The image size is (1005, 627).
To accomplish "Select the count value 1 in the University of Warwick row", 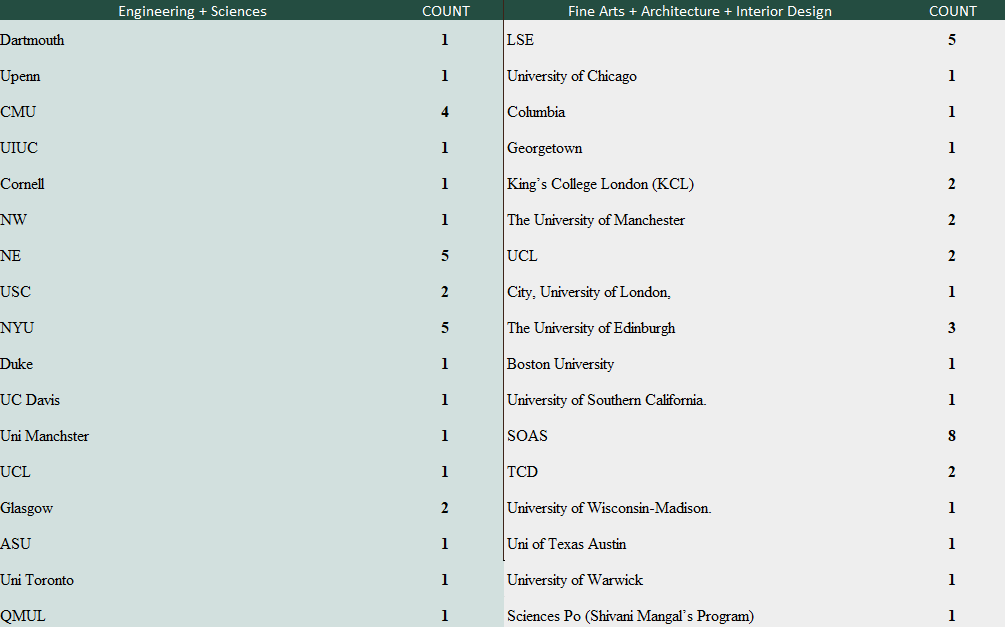I will [952, 580].
